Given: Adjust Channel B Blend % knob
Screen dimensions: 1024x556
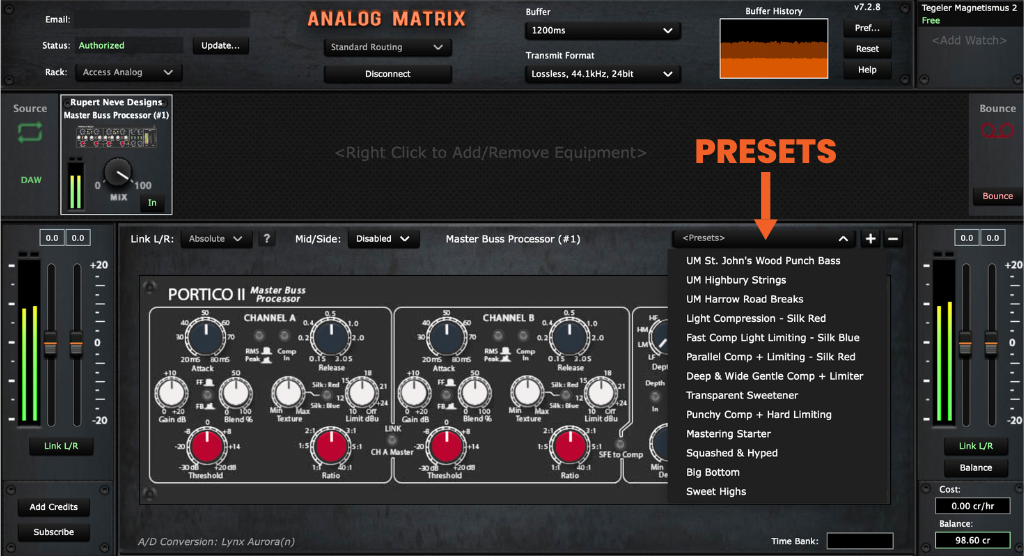Looking at the screenshot, I should 475,393.
